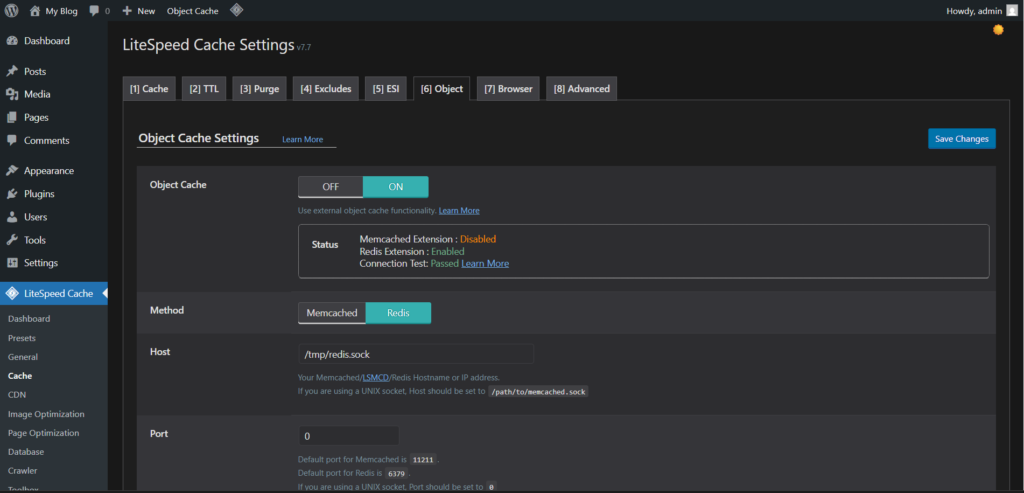Click the Tools wrench icon

pos(12,240)
